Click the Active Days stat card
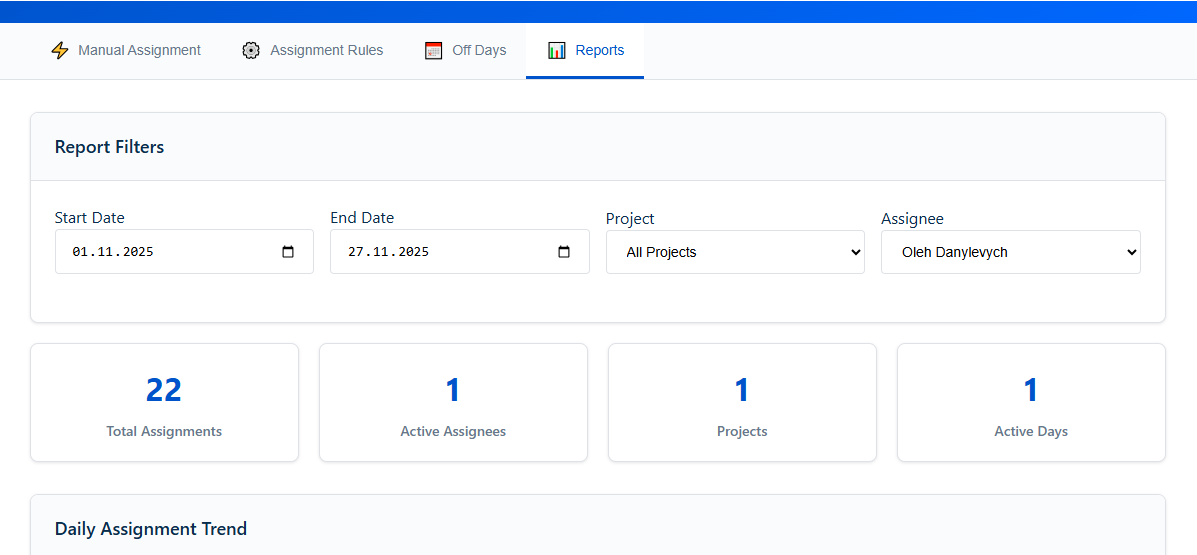This screenshot has height=555, width=1197. coord(1031,403)
